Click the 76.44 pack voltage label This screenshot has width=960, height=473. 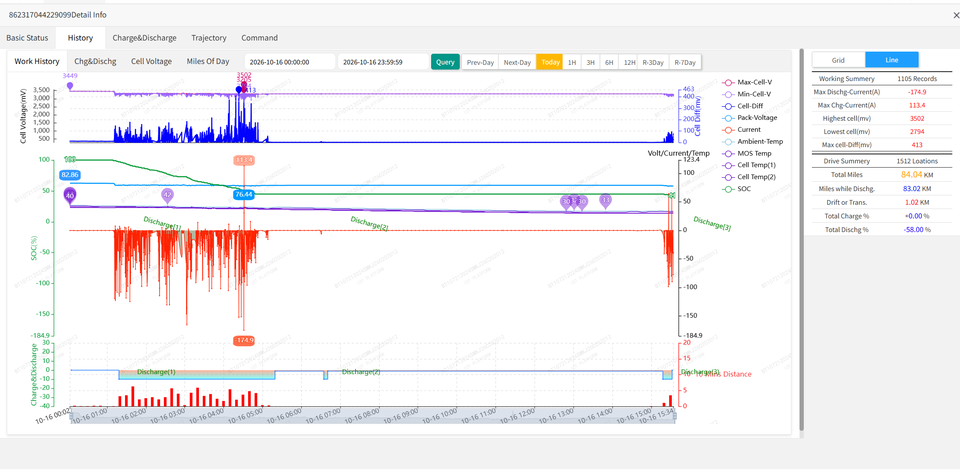243,194
